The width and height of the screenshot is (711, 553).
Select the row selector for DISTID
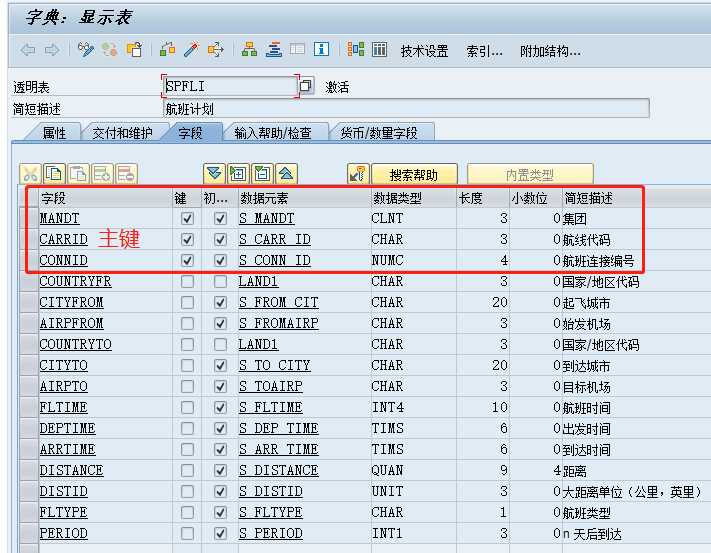tap(29, 491)
